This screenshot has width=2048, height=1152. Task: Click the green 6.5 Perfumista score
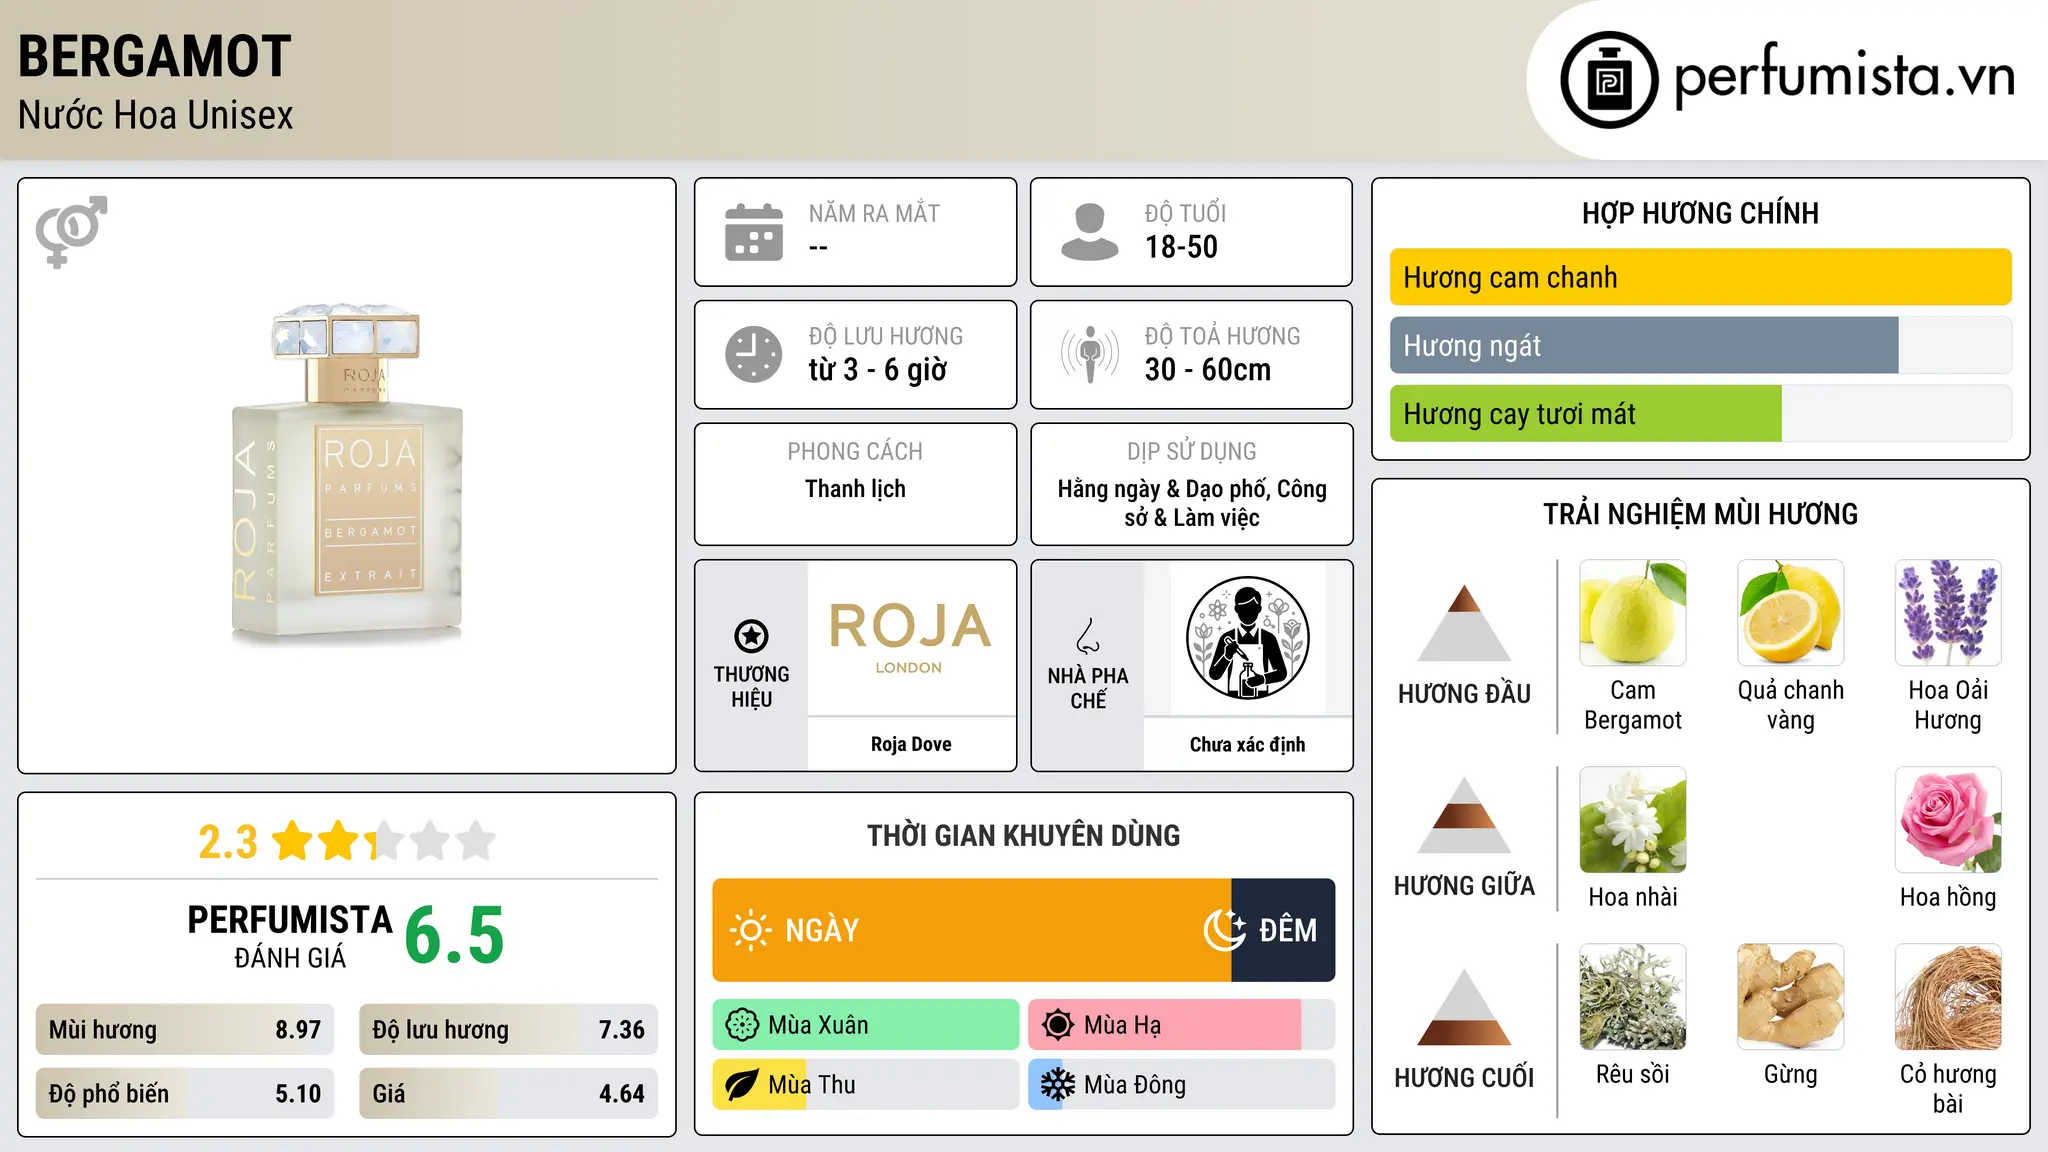455,936
